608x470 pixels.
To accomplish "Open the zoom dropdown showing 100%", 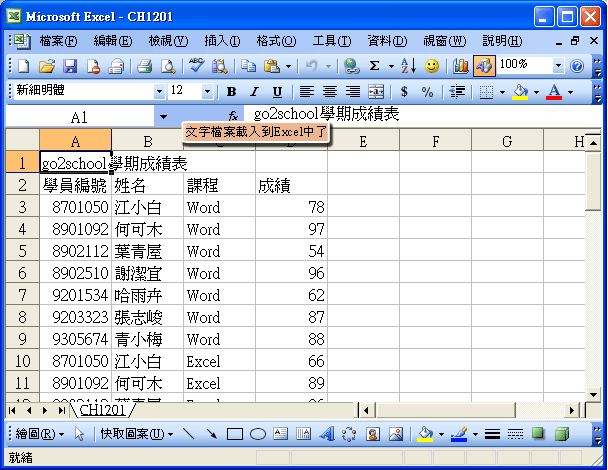I will (558, 66).
